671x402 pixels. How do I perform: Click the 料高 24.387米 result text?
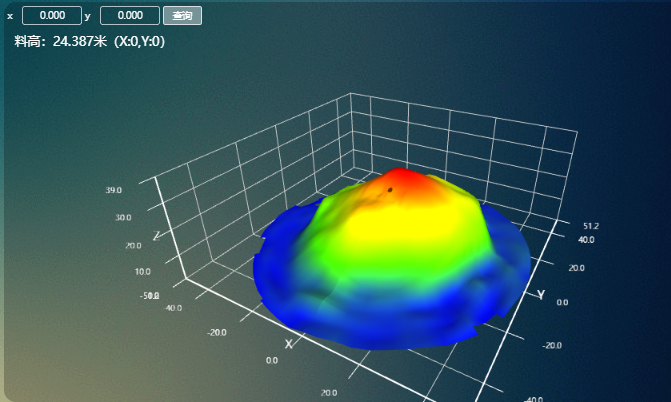[x=89, y=41]
